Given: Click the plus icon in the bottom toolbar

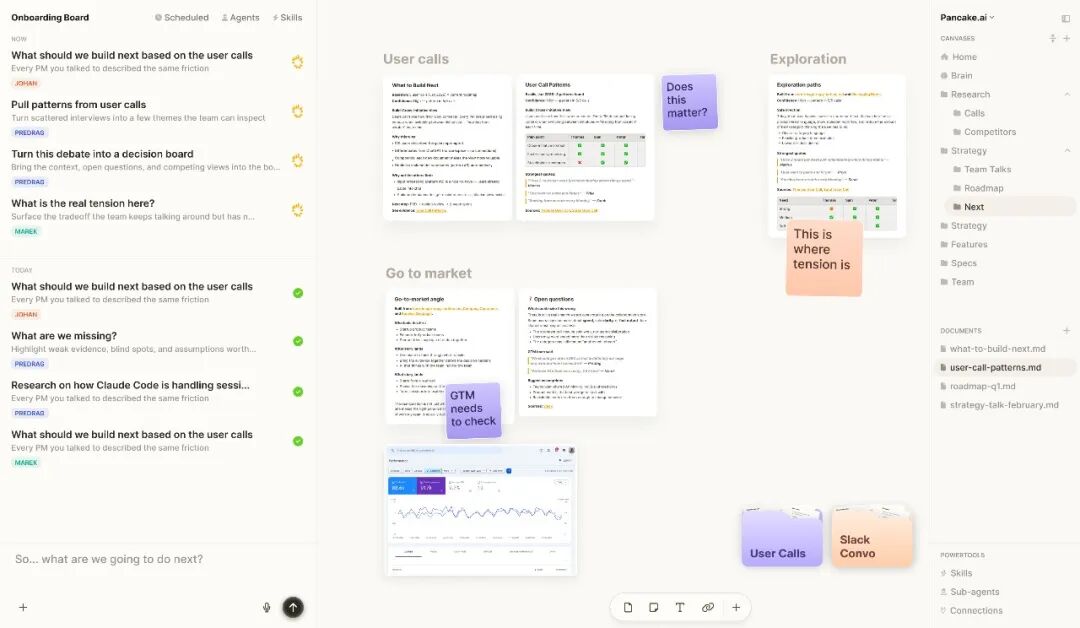Looking at the screenshot, I should tap(736, 607).
